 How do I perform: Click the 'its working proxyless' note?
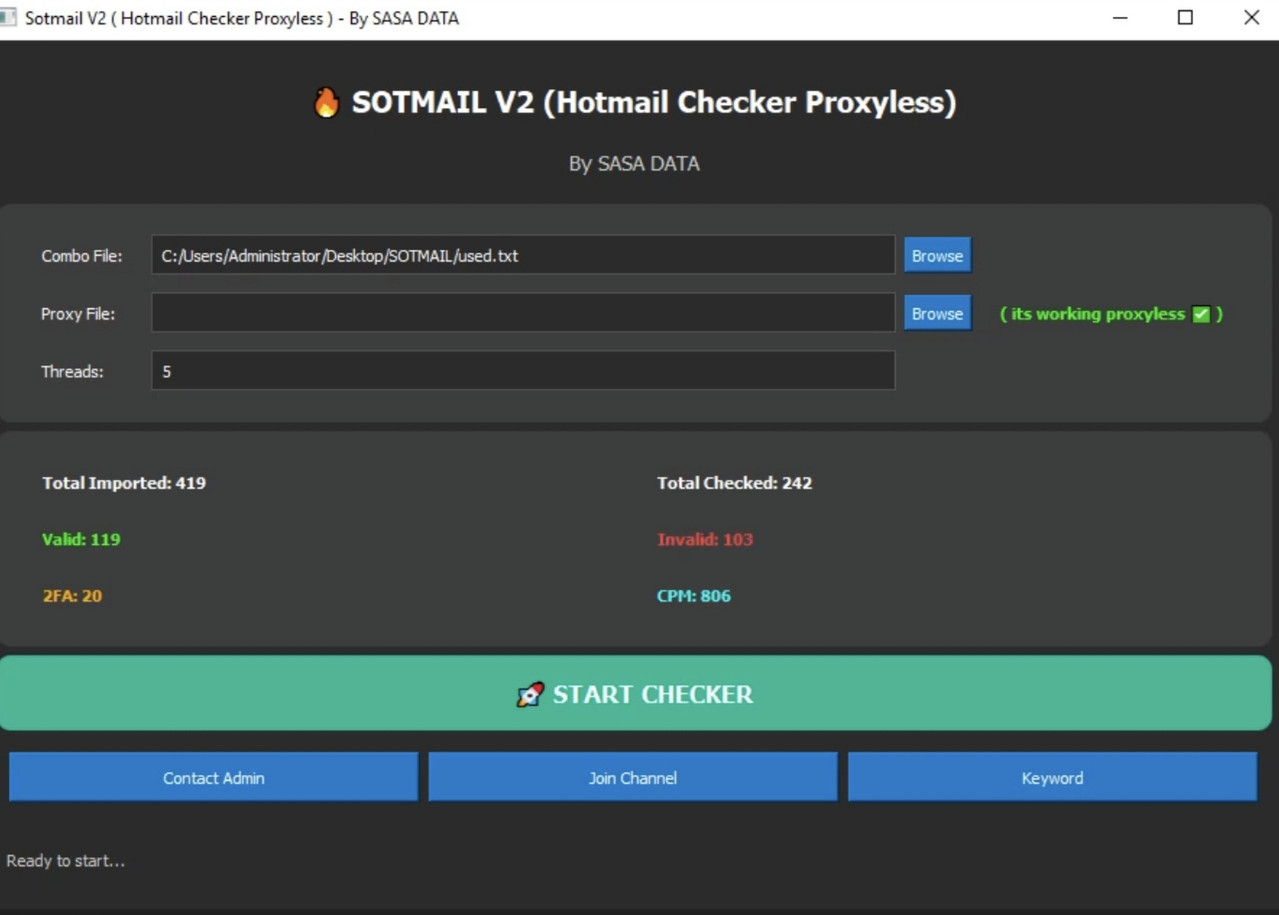coord(1111,314)
